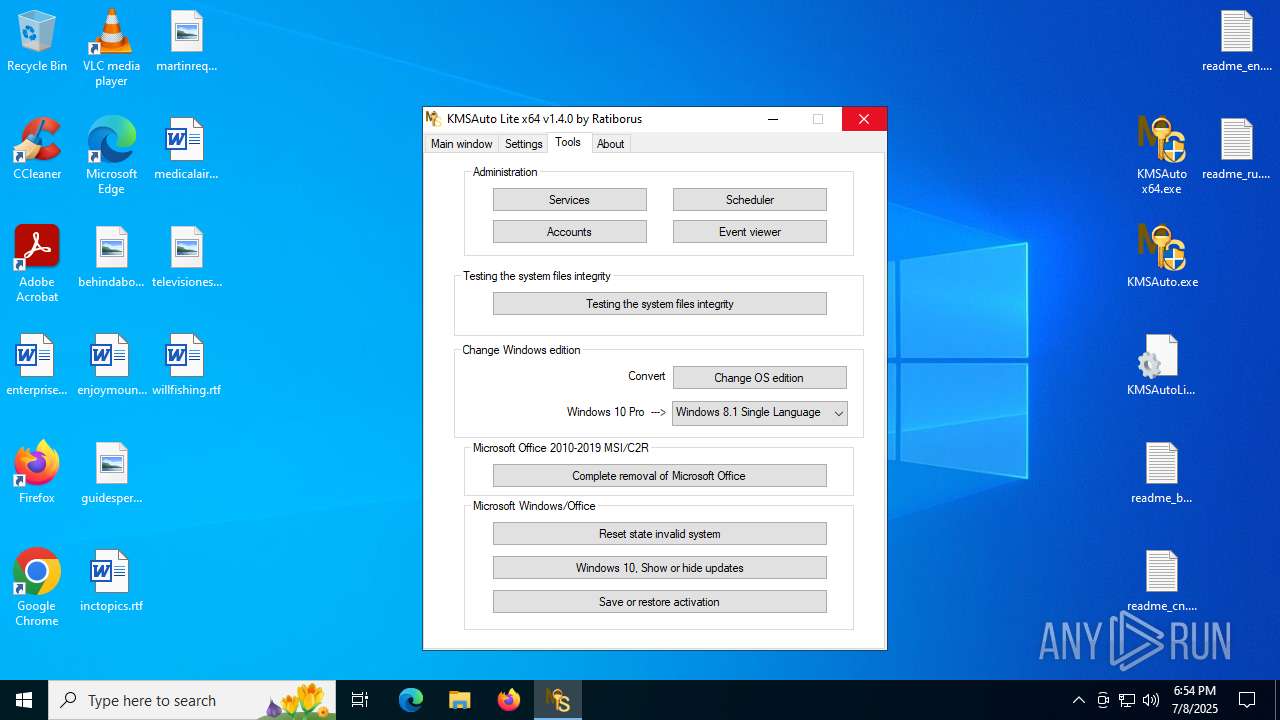The image size is (1280, 720).
Task: Click Change OS edition button
Action: coord(759,378)
